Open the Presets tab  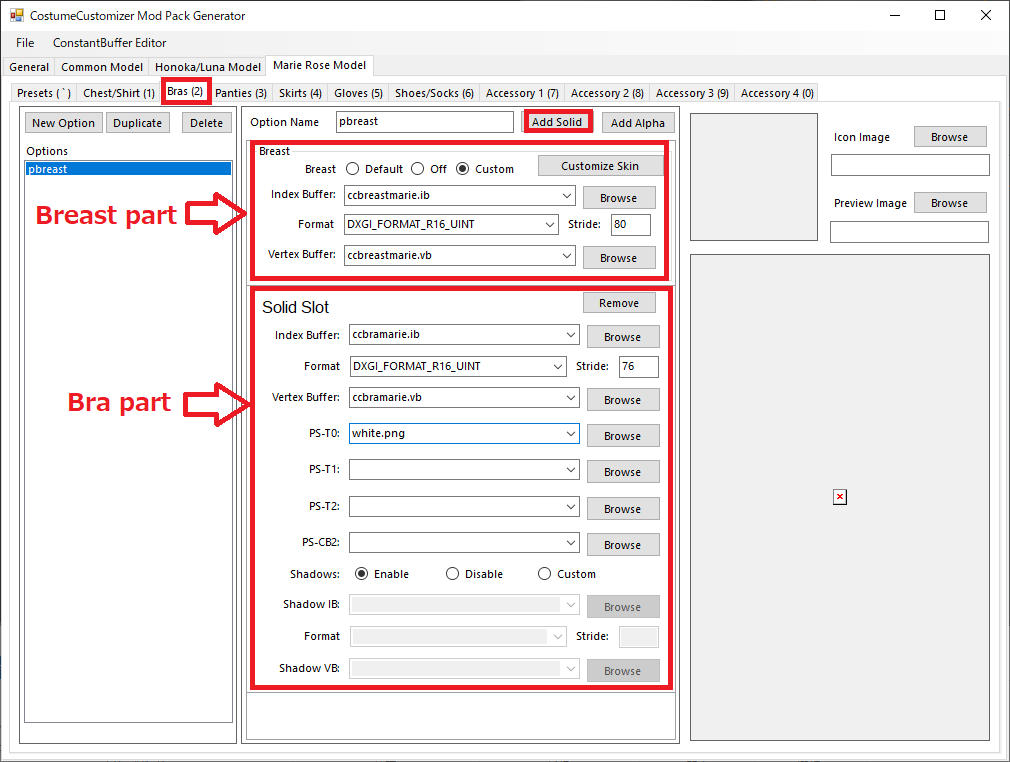coord(44,93)
